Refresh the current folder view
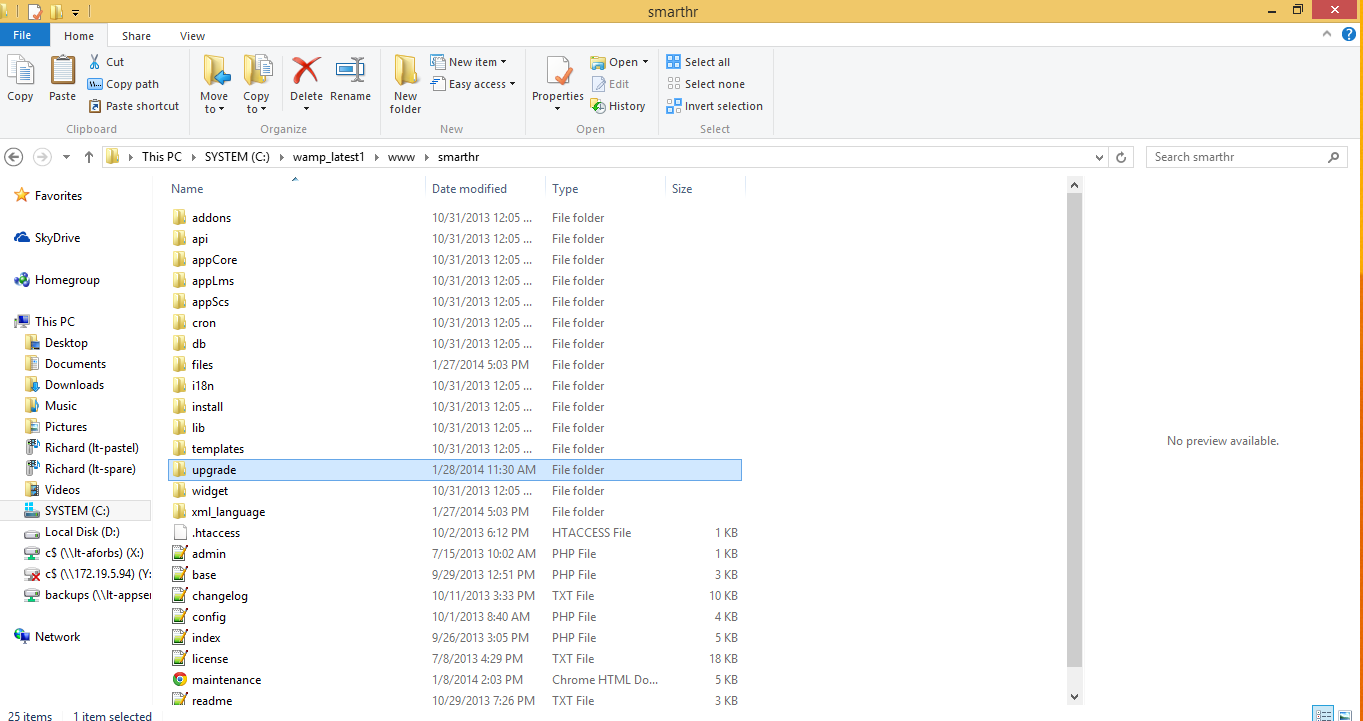Screen dimensions: 1363x721 1121,157
